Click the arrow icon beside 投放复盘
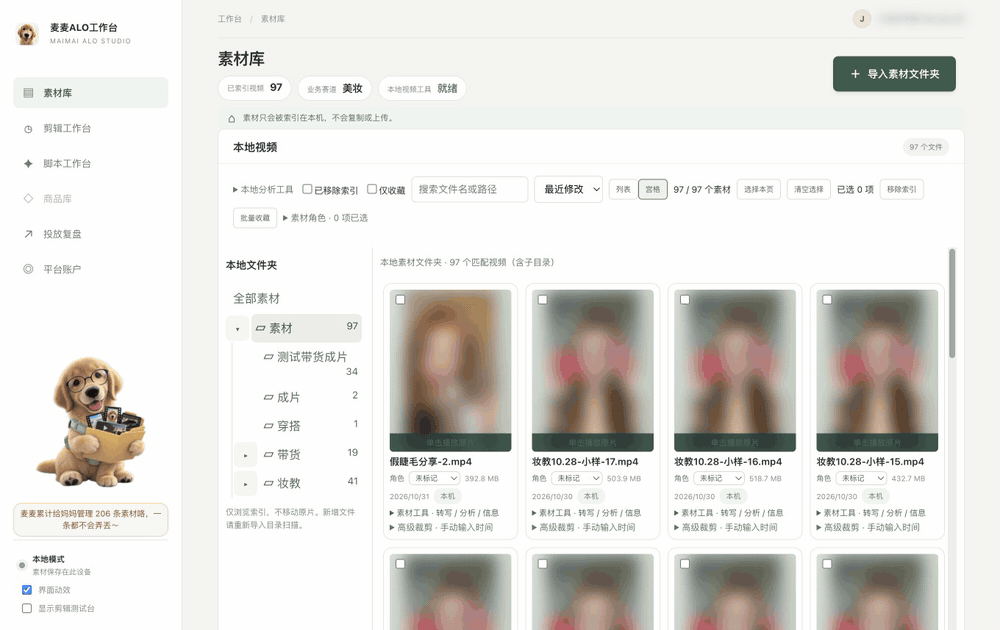This screenshot has height=630, width=1000. pyautogui.click(x=28, y=234)
